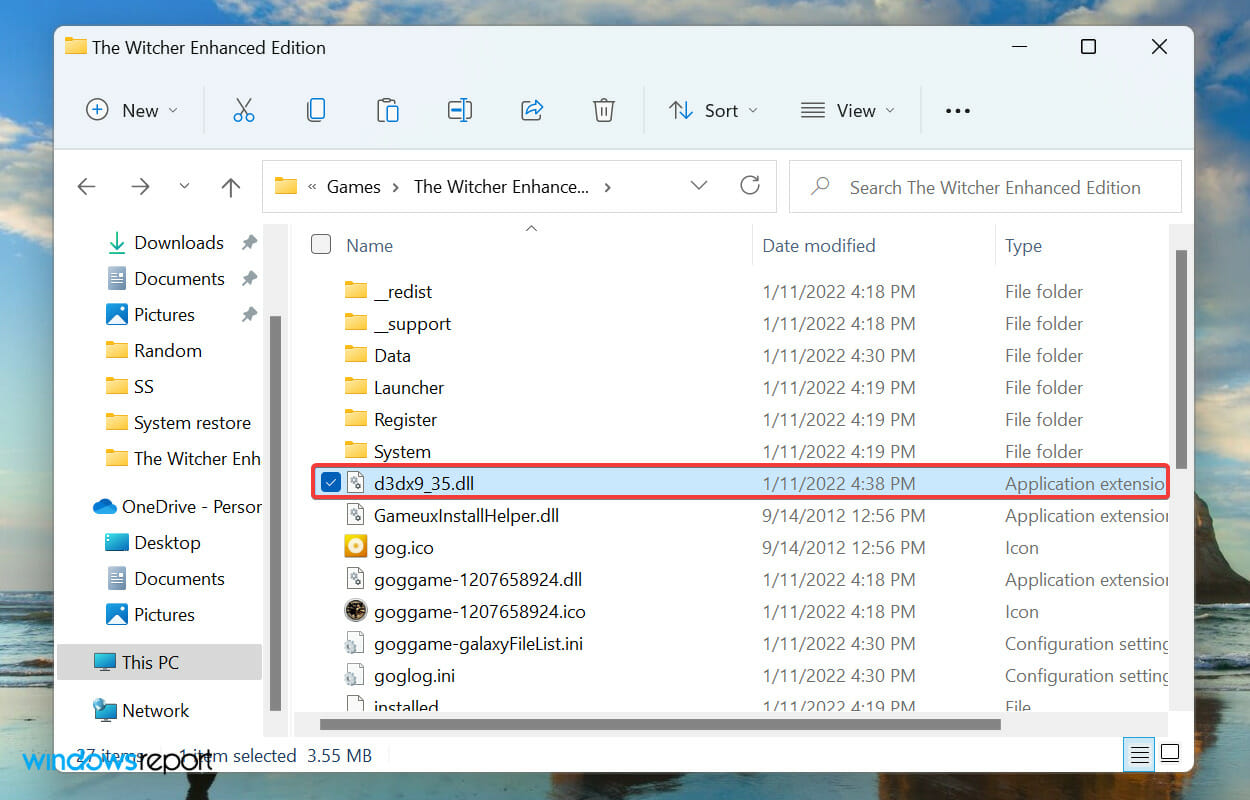This screenshot has height=800, width=1250.
Task: Click the Share icon in toolbar
Action: 532,110
